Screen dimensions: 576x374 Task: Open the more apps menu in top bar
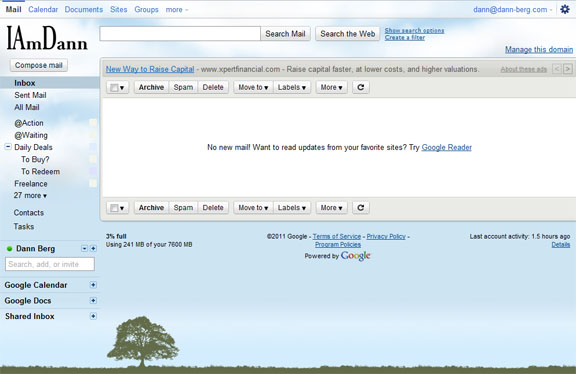(x=177, y=10)
